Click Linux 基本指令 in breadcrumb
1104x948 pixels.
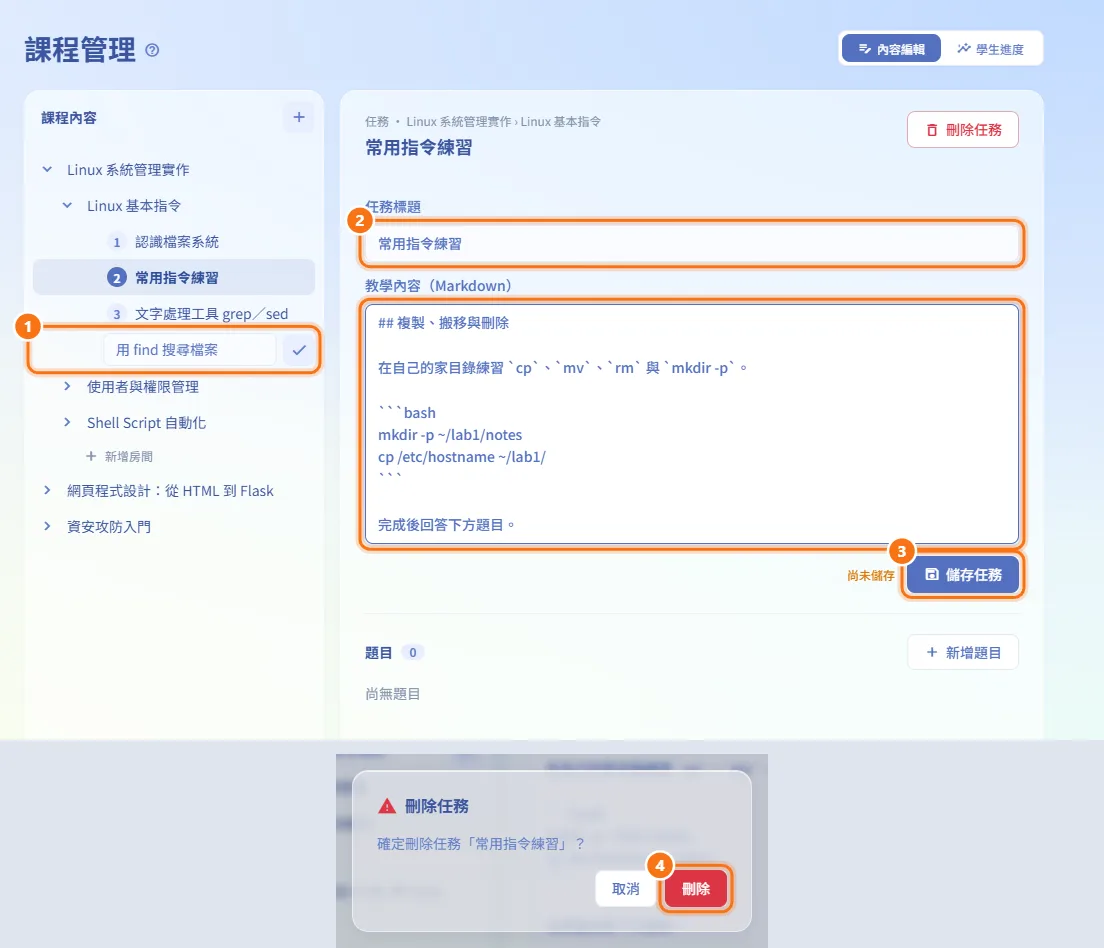point(560,121)
